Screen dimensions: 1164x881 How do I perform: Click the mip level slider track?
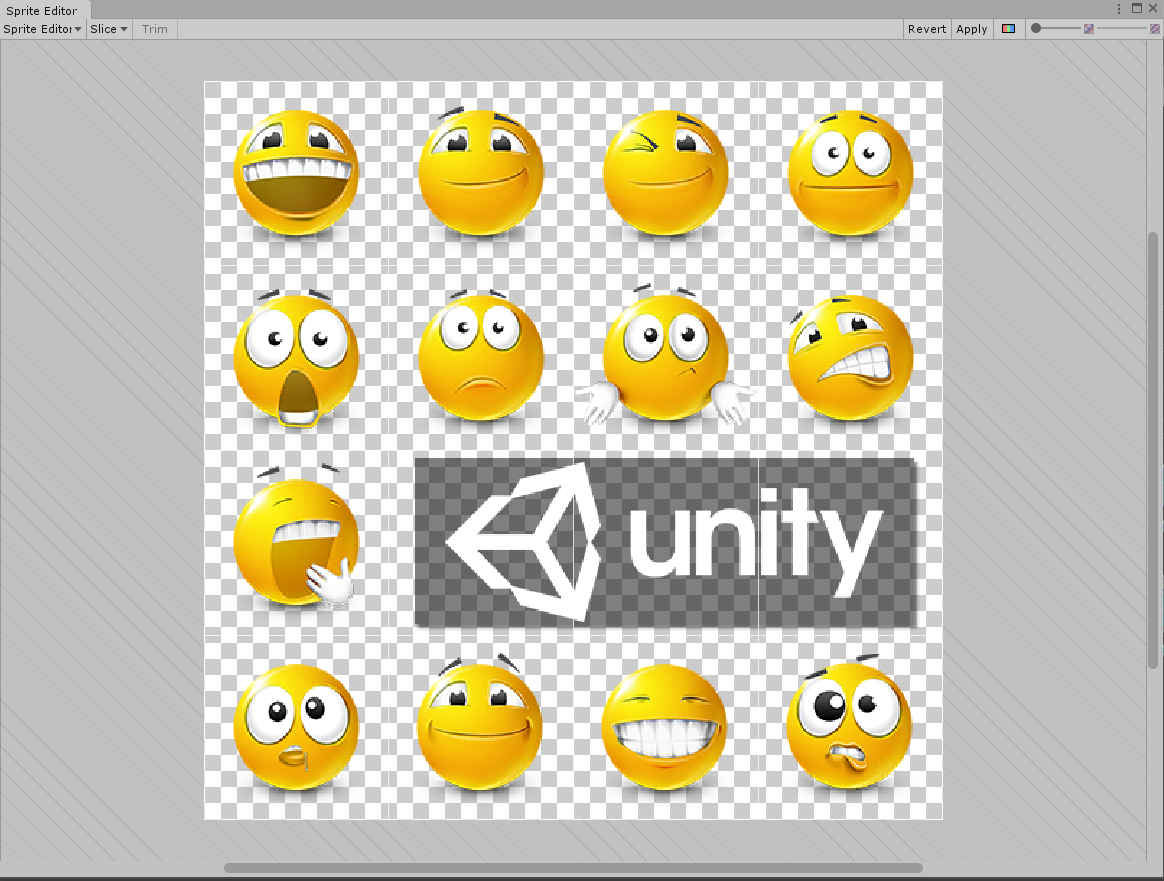pos(1122,29)
